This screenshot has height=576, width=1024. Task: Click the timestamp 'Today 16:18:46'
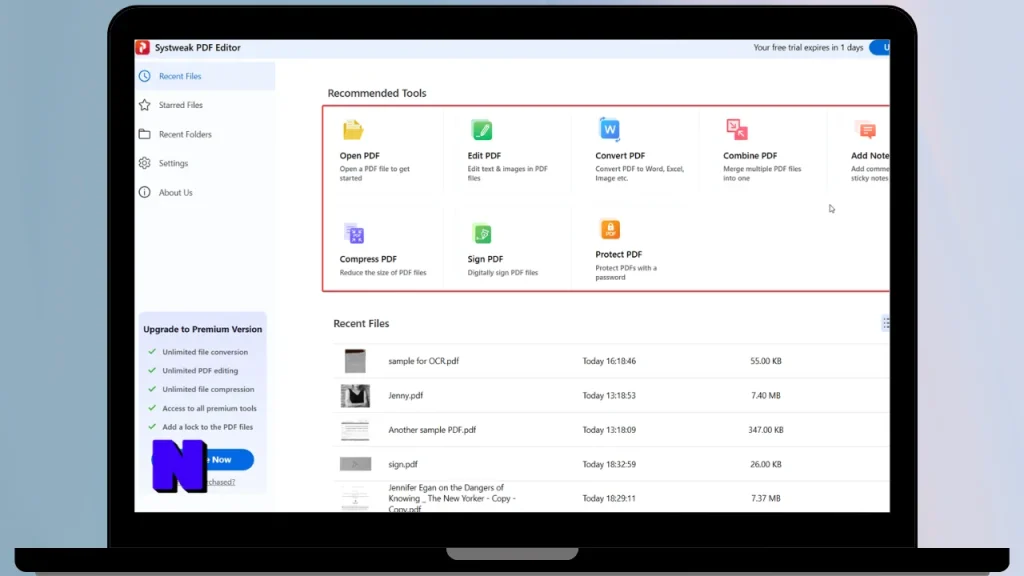(609, 360)
